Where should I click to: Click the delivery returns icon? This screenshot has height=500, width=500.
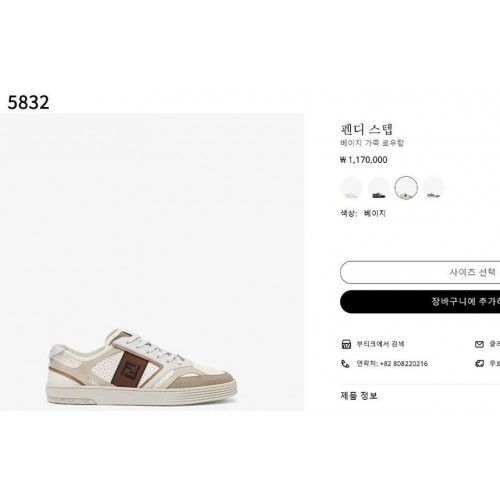point(479,364)
